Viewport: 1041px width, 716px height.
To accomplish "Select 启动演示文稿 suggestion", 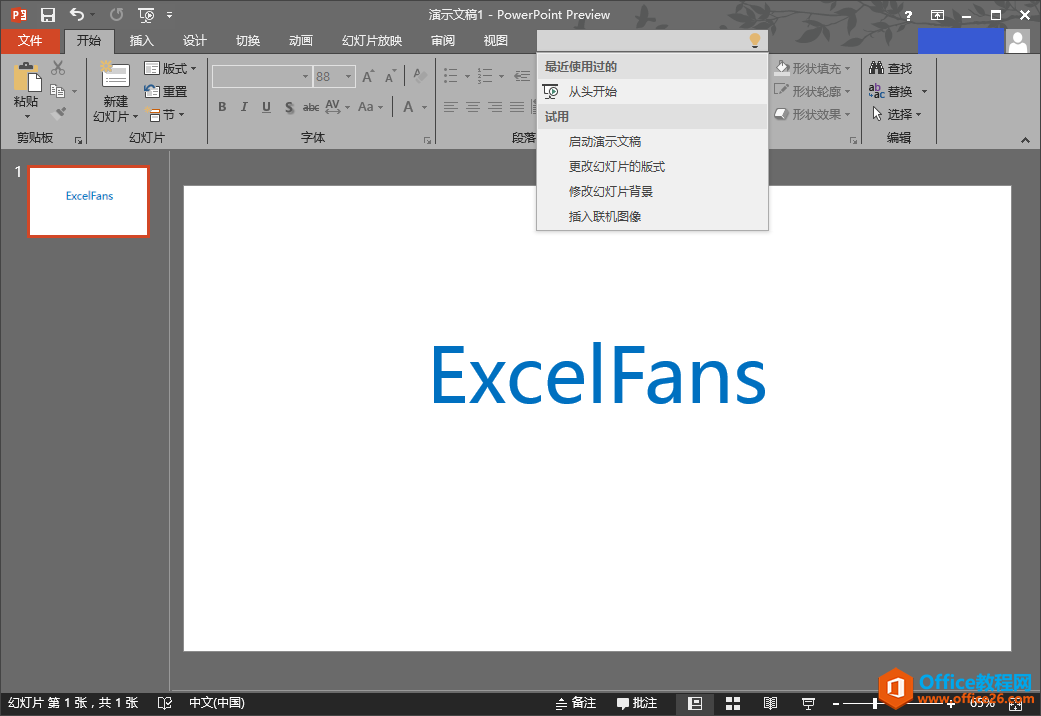I will (x=653, y=141).
